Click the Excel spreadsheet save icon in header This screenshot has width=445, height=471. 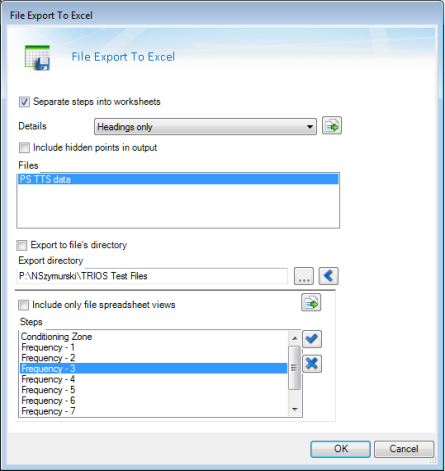tap(37, 58)
